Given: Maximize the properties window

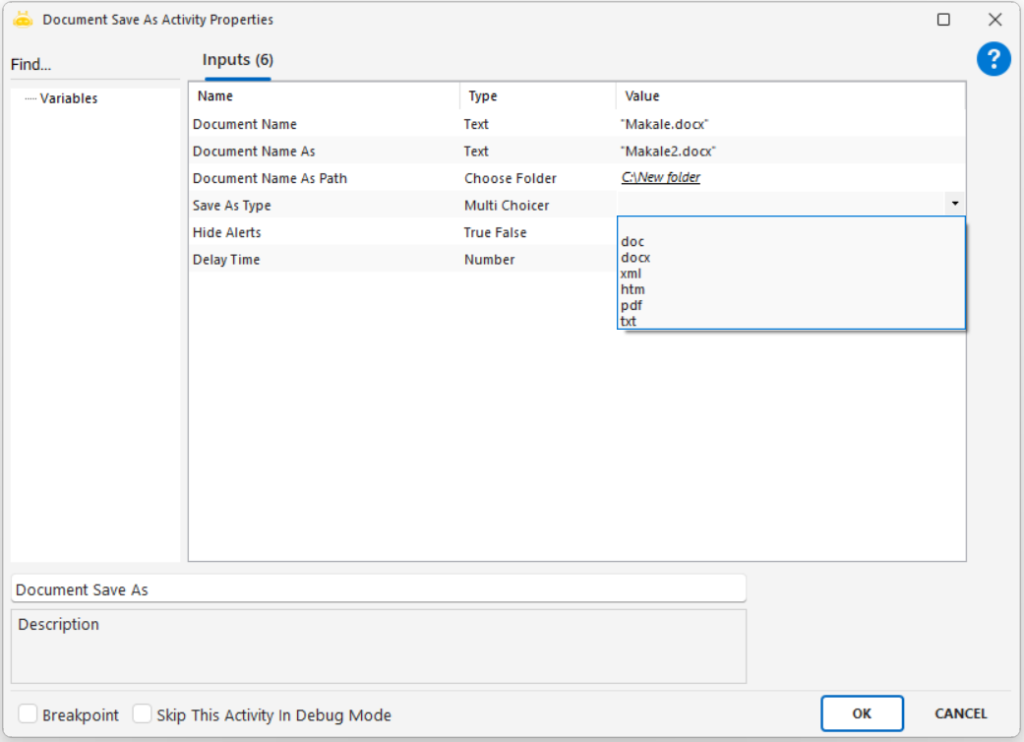Looking at the screenshot, I should (x=943, y=20).
